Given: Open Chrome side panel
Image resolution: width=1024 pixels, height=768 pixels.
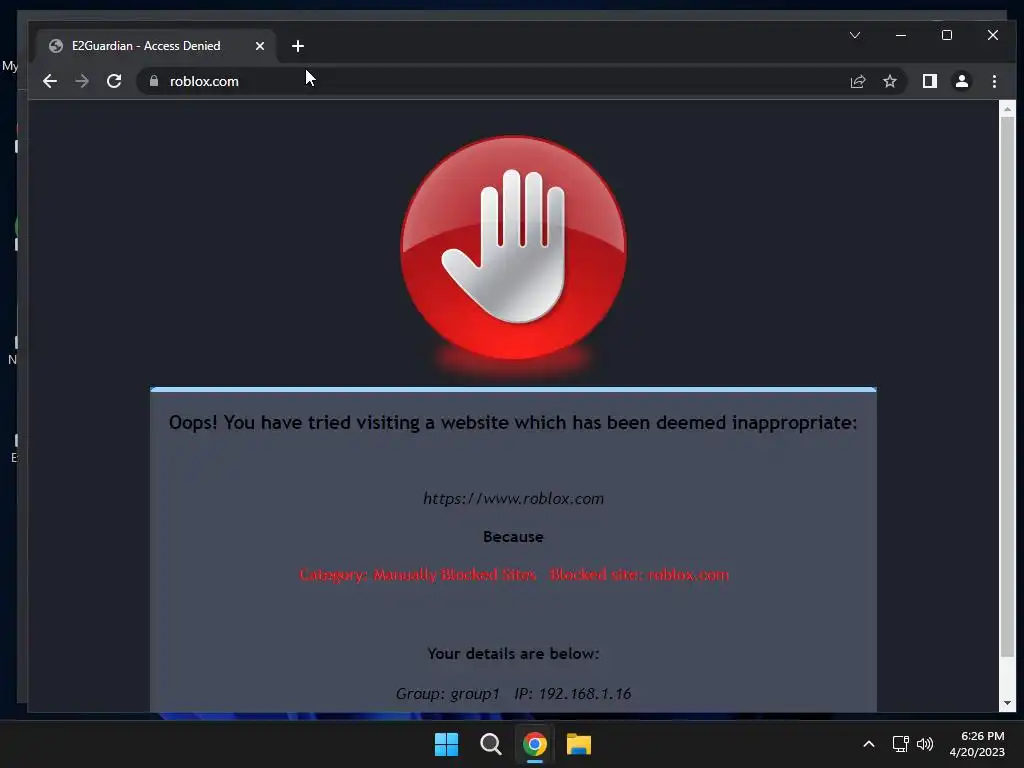Looking at the screenshot, I should pyautogui.click(x=929, y=81).
